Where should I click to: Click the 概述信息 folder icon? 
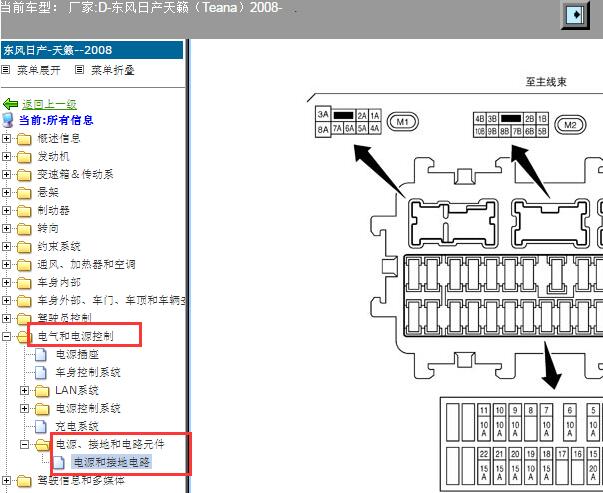pyautogui.click(x=24, y=139)
